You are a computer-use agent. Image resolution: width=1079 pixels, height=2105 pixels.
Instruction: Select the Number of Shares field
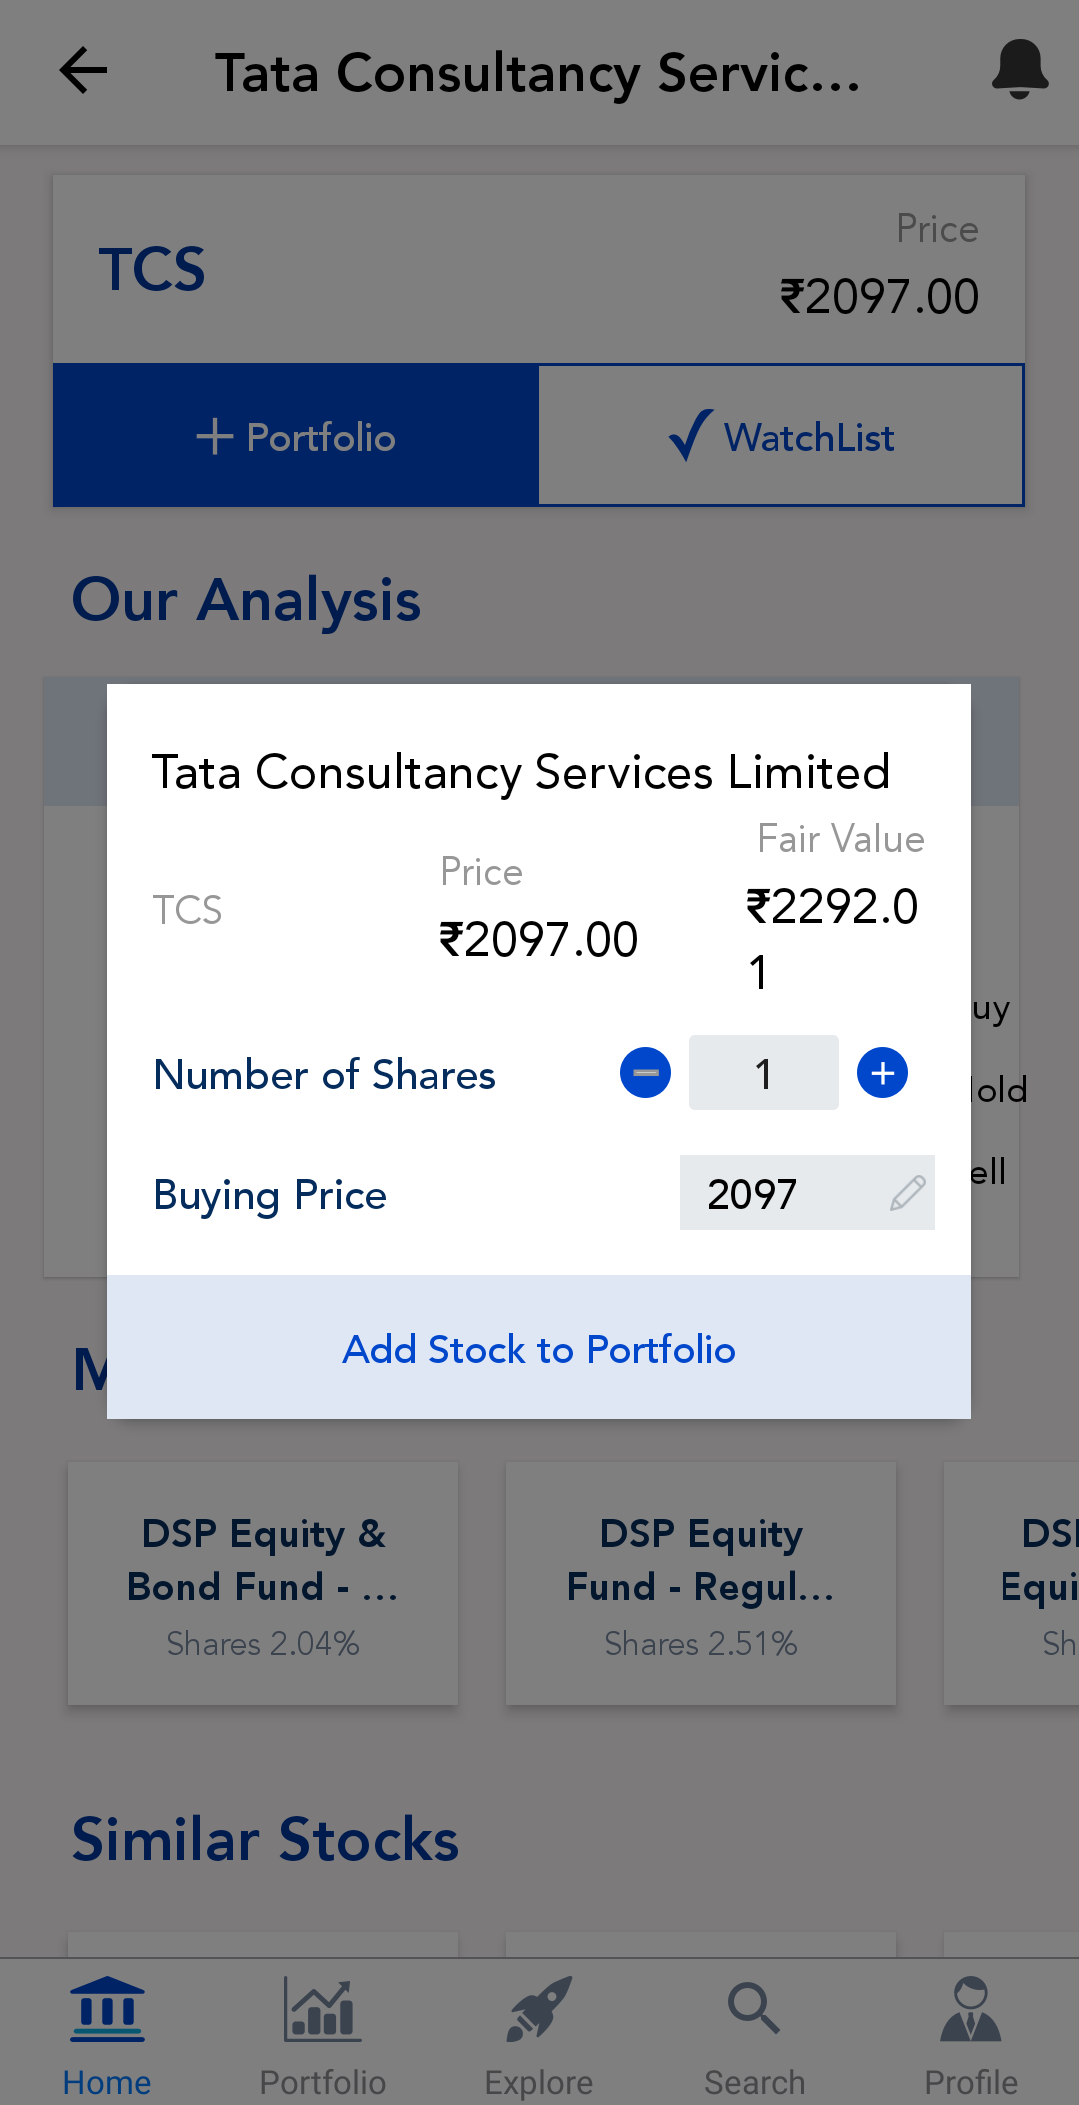tap(763, 1074)
